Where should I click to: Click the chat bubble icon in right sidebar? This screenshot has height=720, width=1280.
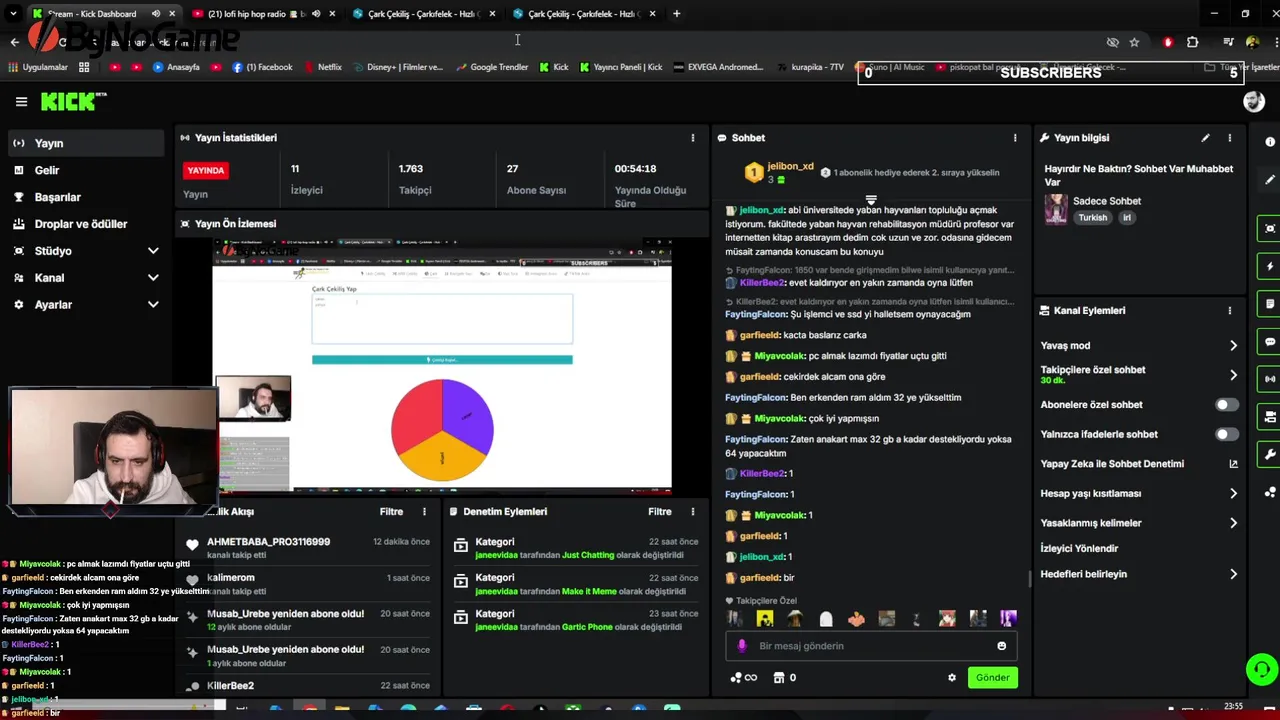(x=1270, y=342)
